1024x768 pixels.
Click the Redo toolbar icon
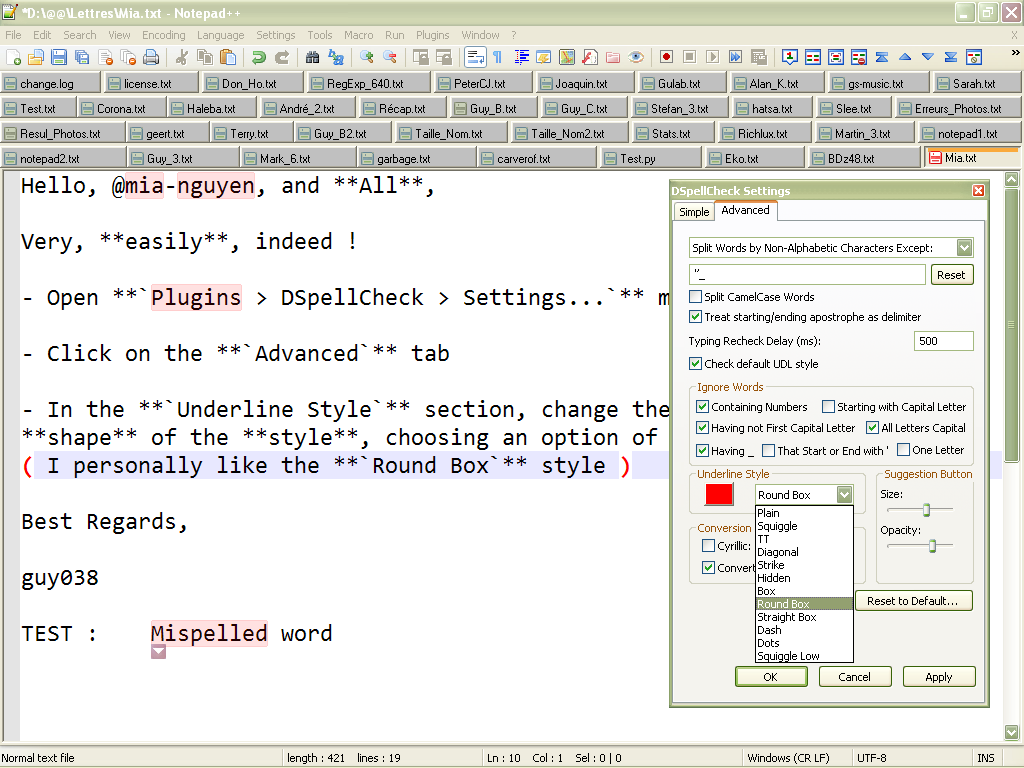click(281, 57)
